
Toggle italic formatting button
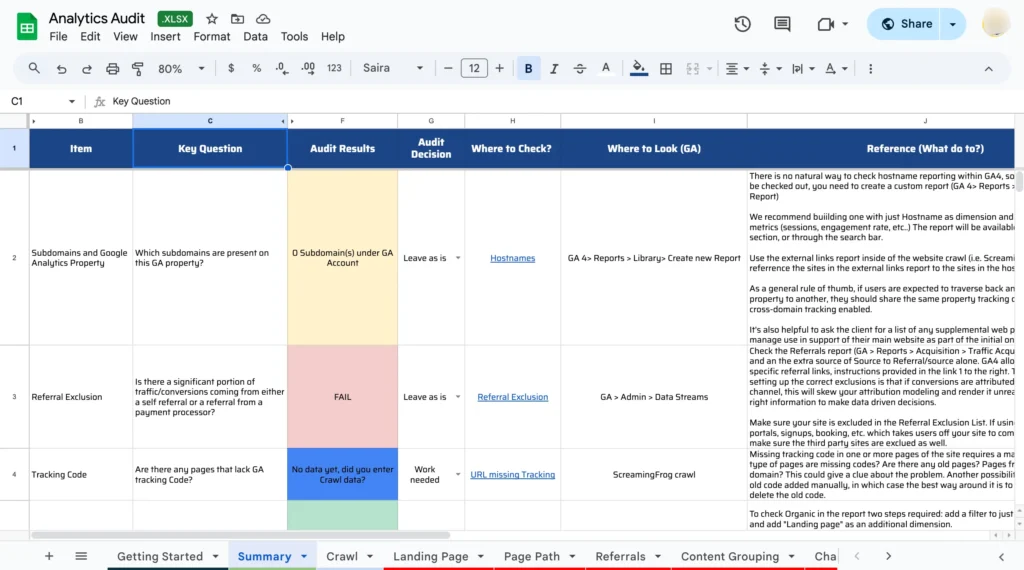click(x=554, y=69)
